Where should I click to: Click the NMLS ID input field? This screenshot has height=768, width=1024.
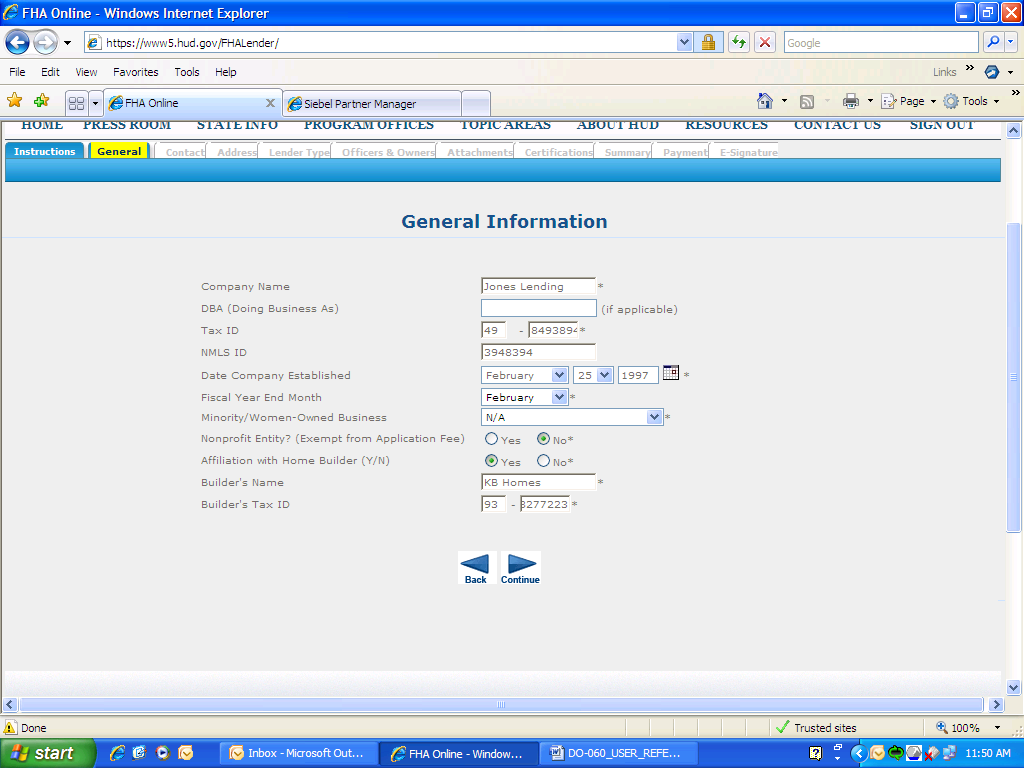coord(538,352)
